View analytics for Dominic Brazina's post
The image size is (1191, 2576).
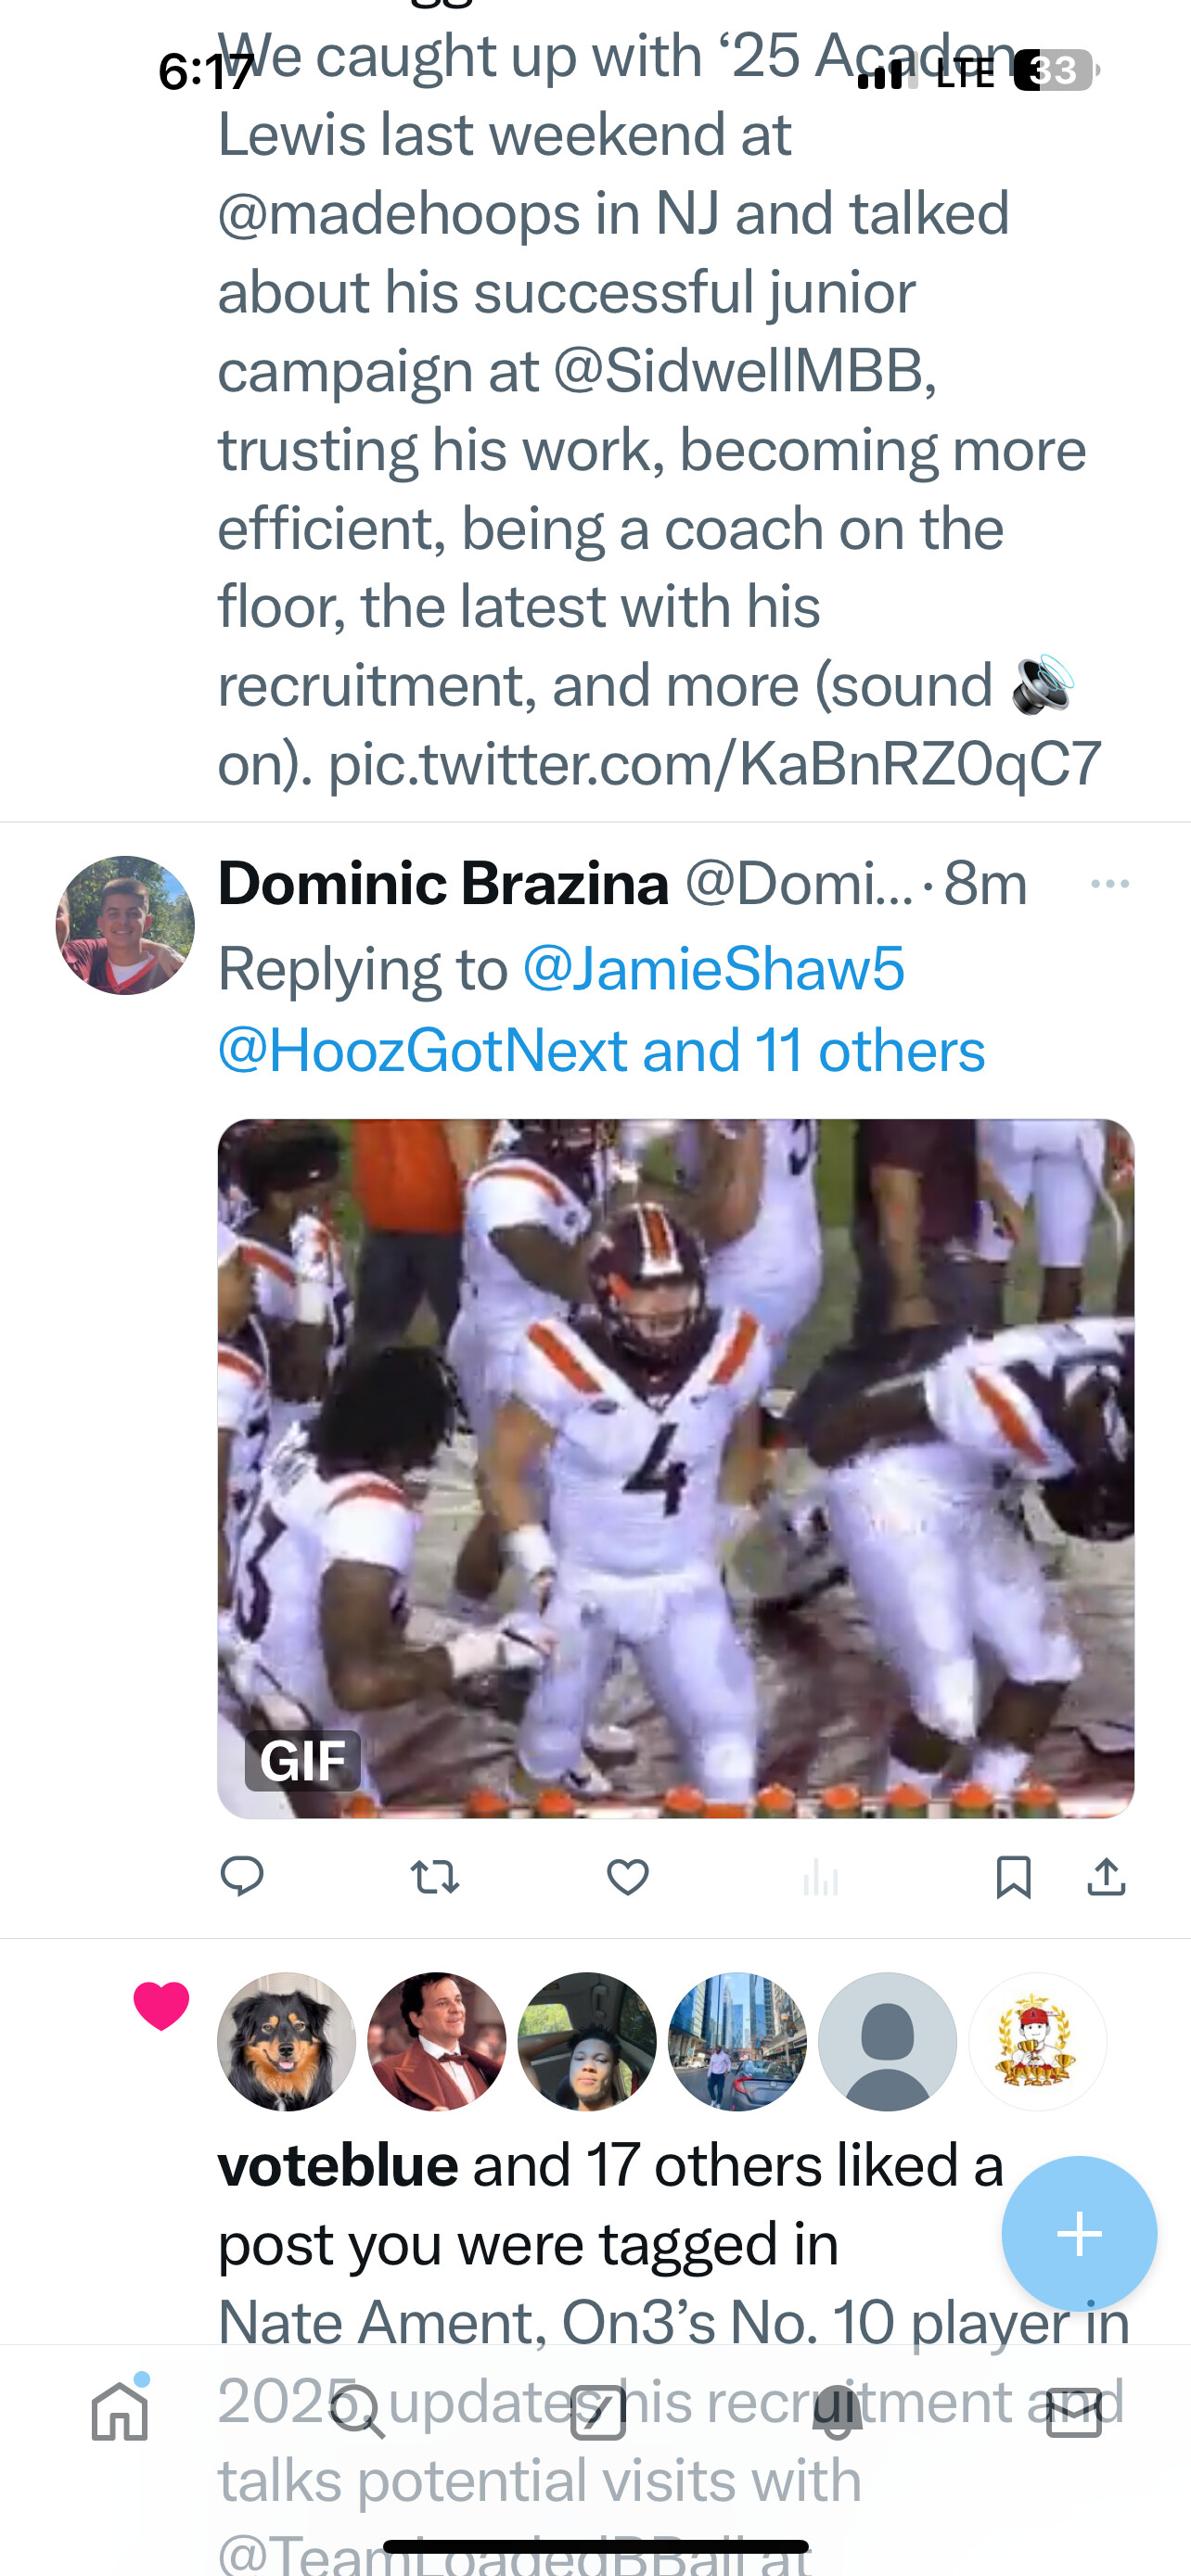821,1877
